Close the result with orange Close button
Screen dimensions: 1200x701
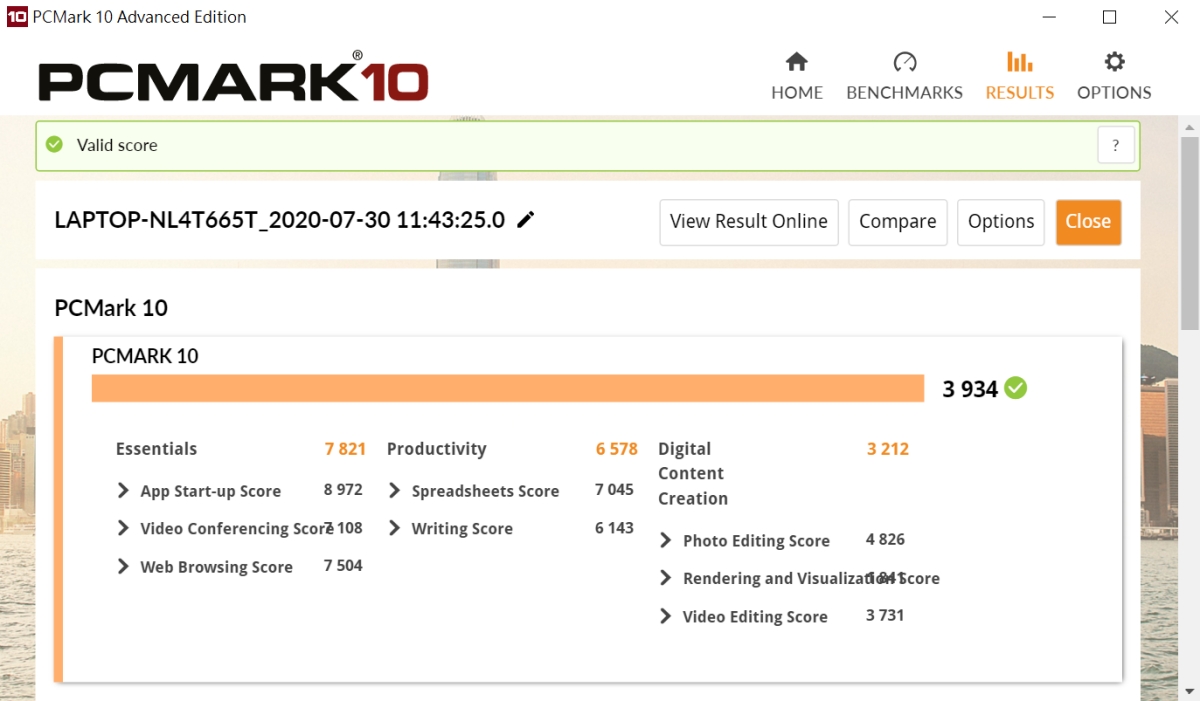[x=1088, y=222]
